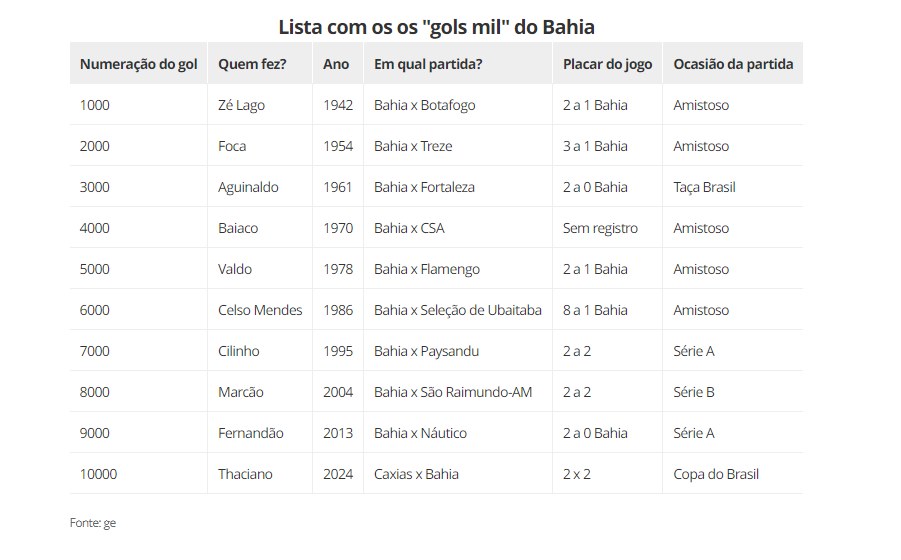Click the scorer name Fernandão
This screenshot has width=901, height=560.
251,433
